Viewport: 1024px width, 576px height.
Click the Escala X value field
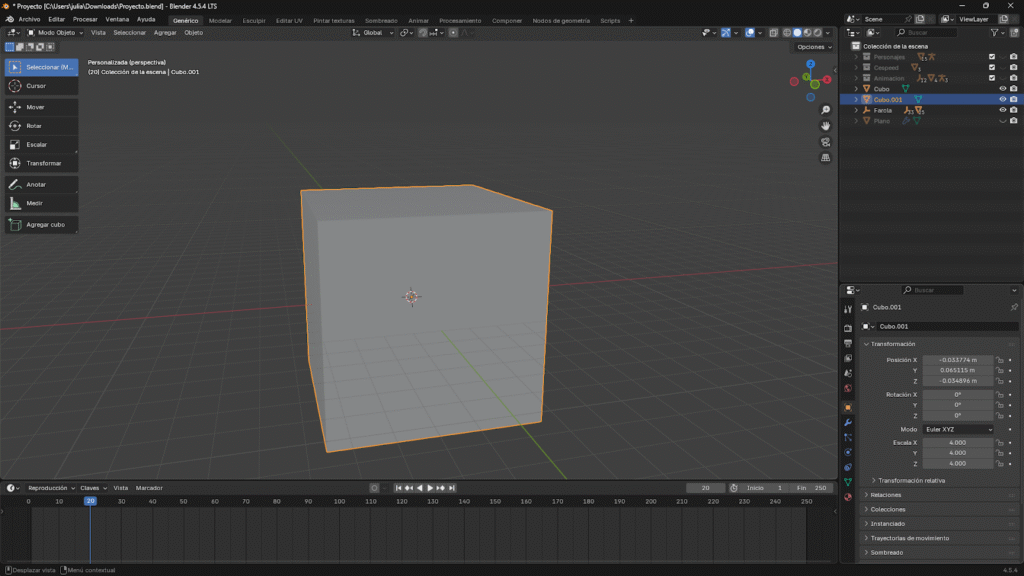tap(957, 442)
